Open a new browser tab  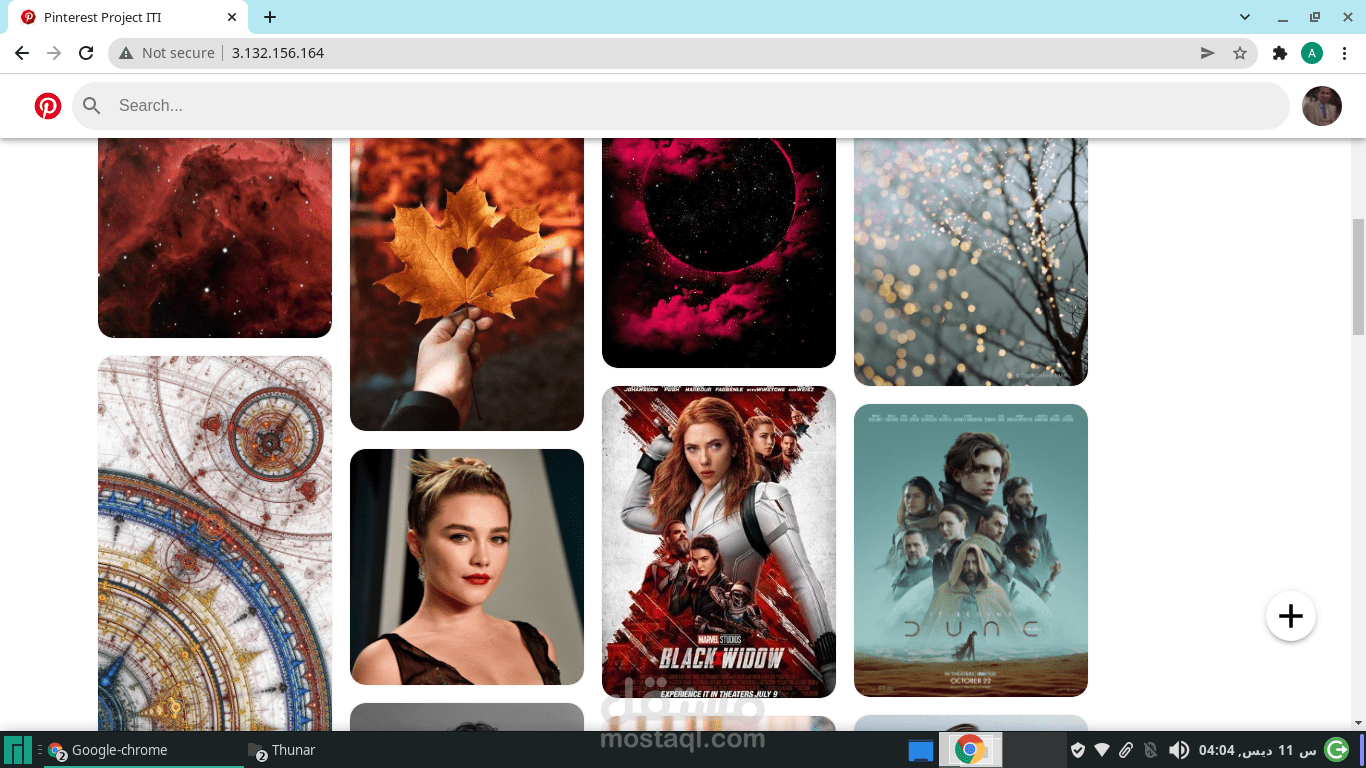269,16
